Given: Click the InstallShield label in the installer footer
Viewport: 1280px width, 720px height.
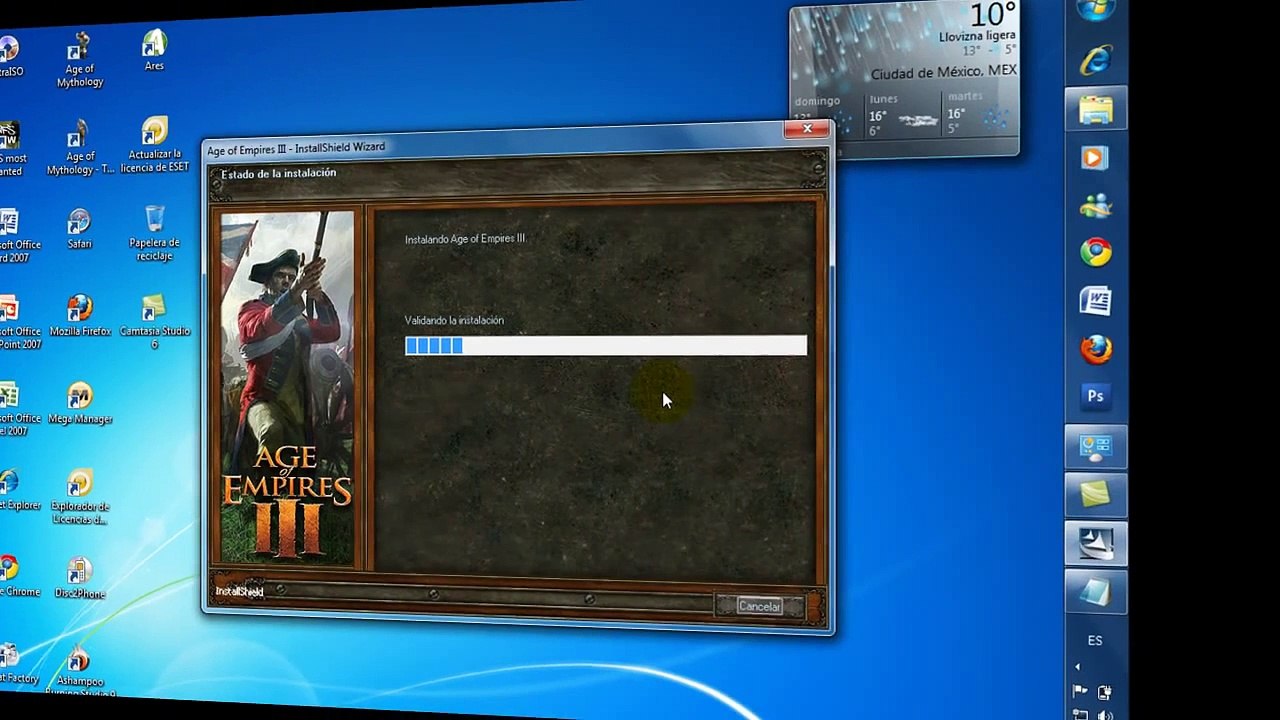Looking at the screenshot, I should coord(240,591).
